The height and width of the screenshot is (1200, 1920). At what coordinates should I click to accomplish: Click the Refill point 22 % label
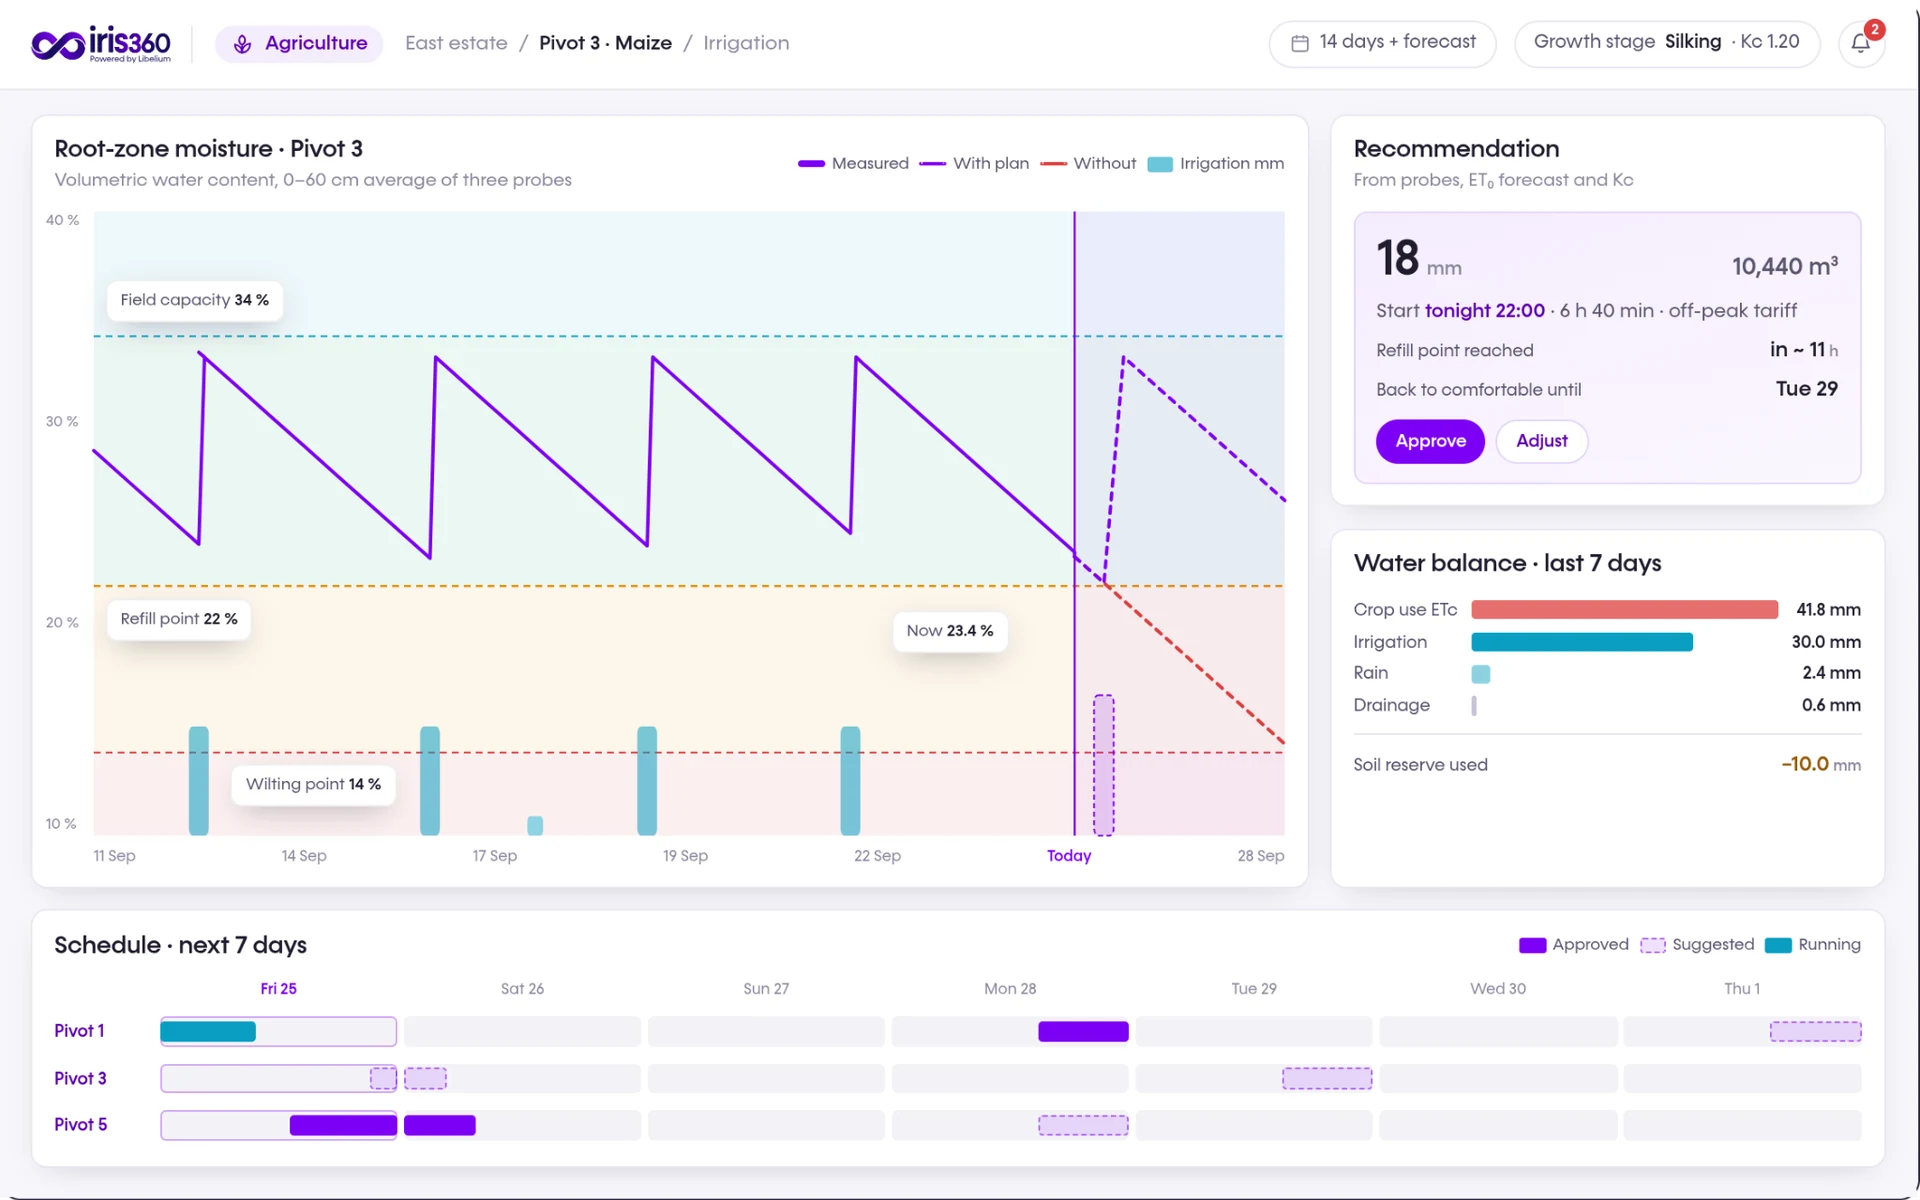click(x=179, y=619)
